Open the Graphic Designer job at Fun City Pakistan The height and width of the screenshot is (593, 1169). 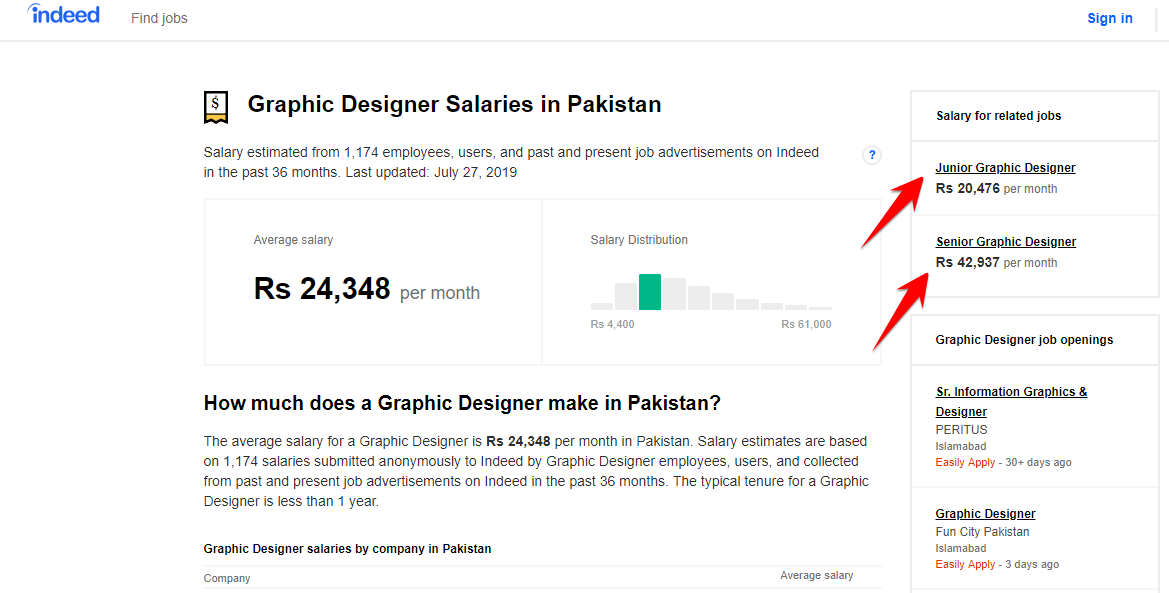[985, 514]
